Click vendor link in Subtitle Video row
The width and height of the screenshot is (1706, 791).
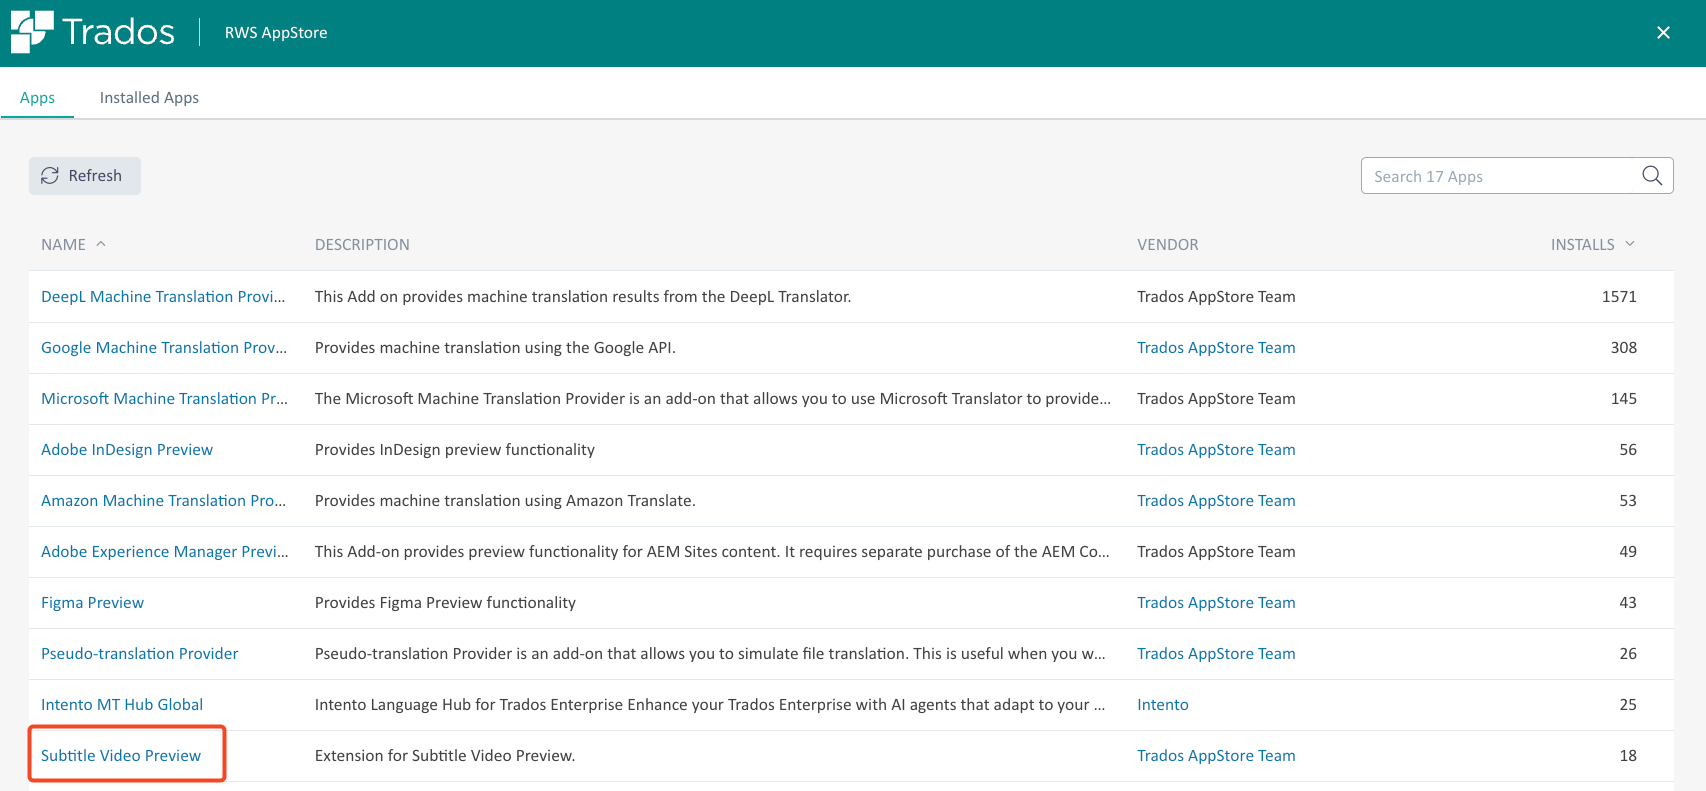click(x=1216, y=756)
